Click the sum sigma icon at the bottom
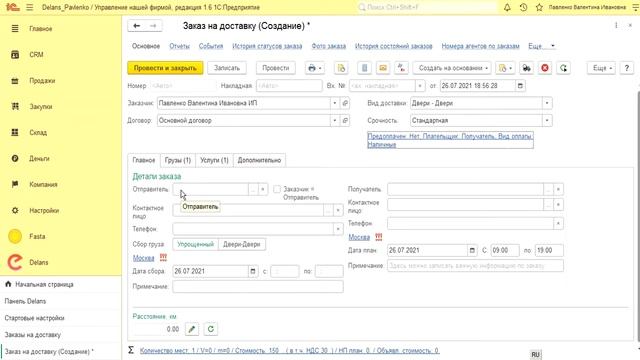 tap(131, 350)
